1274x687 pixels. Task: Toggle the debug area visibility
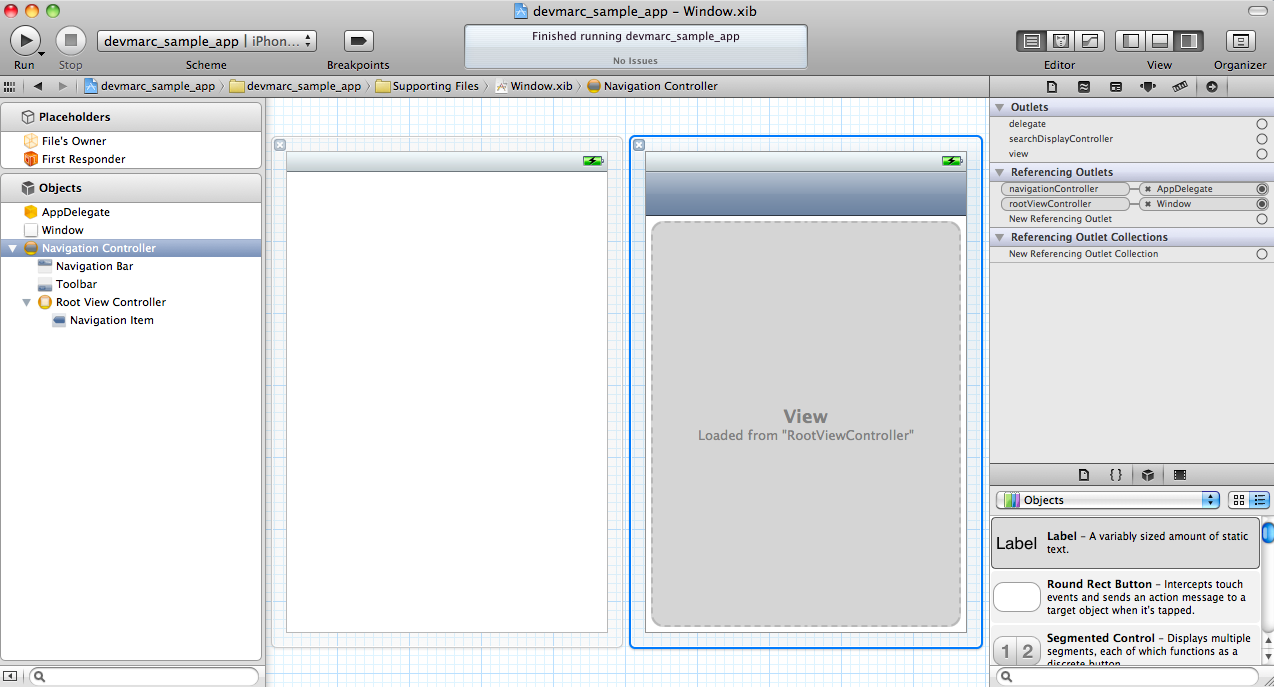1160,40
